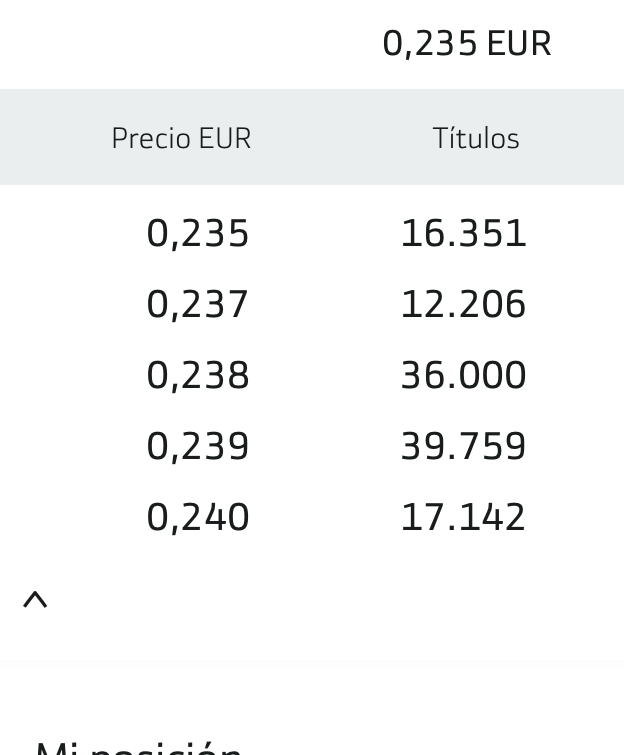Click the 39.759 títulos value
The width and height of the screenshot is (624, 755).
click(x=463, y=446)
